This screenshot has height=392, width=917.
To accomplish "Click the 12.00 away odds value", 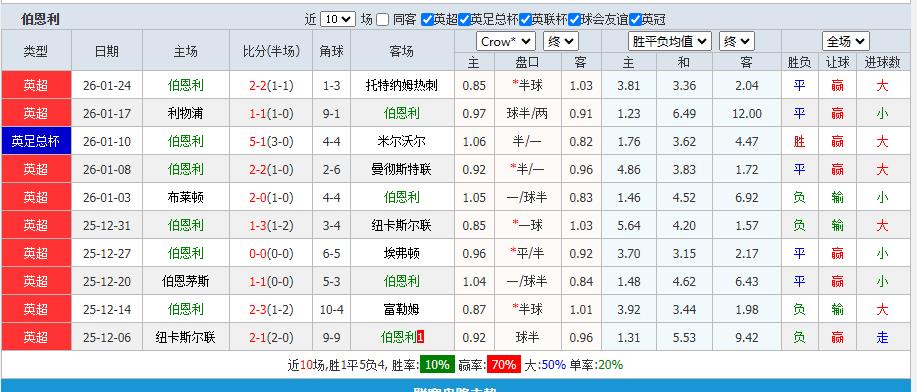I will (747, 114).
